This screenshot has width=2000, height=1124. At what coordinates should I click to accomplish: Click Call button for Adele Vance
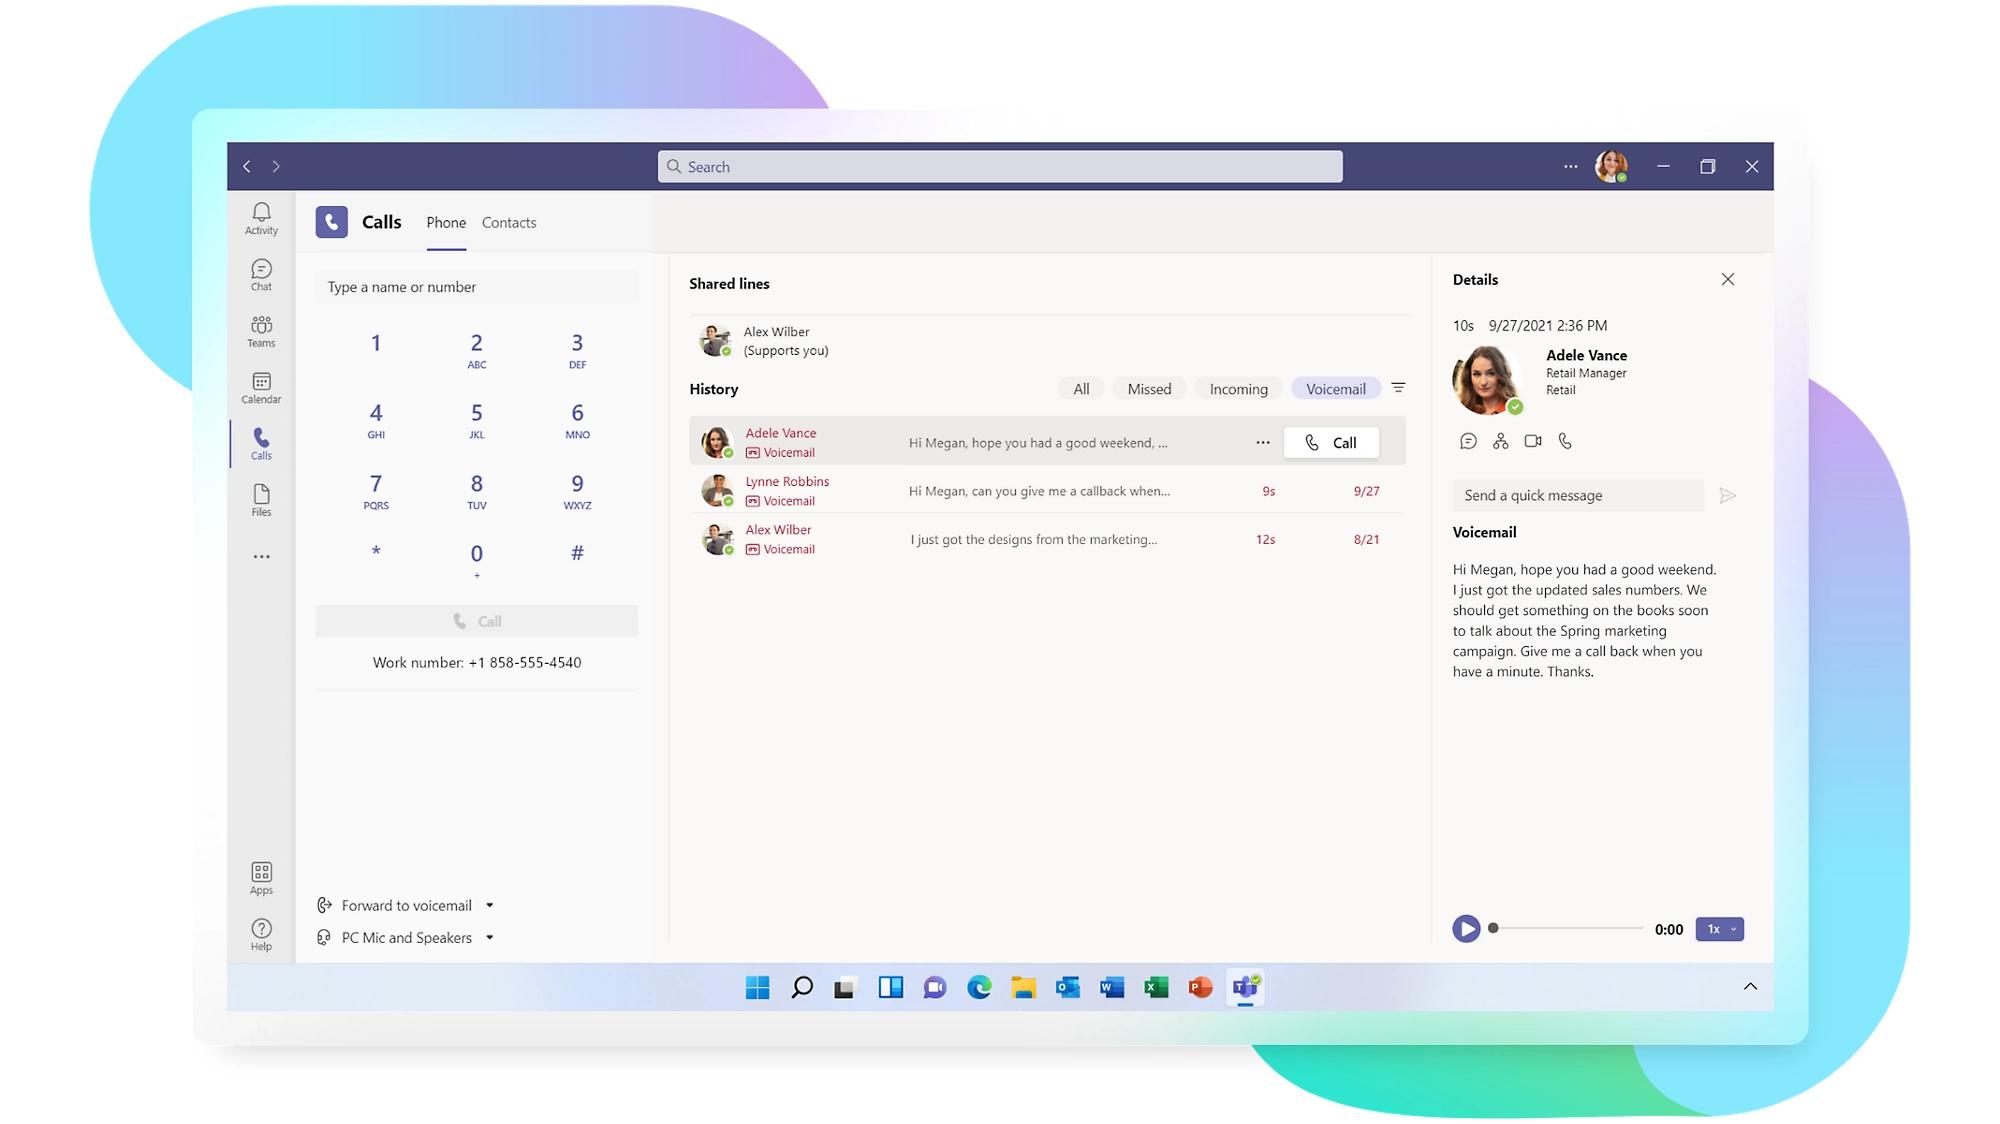point(1330,442)
